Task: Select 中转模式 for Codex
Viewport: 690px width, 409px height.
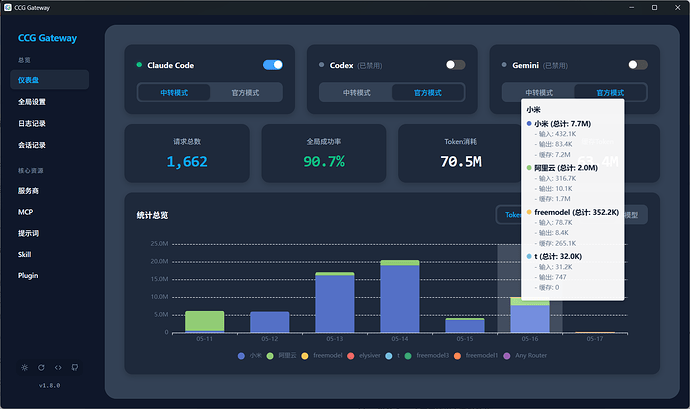Action: [x=356, y=93]
